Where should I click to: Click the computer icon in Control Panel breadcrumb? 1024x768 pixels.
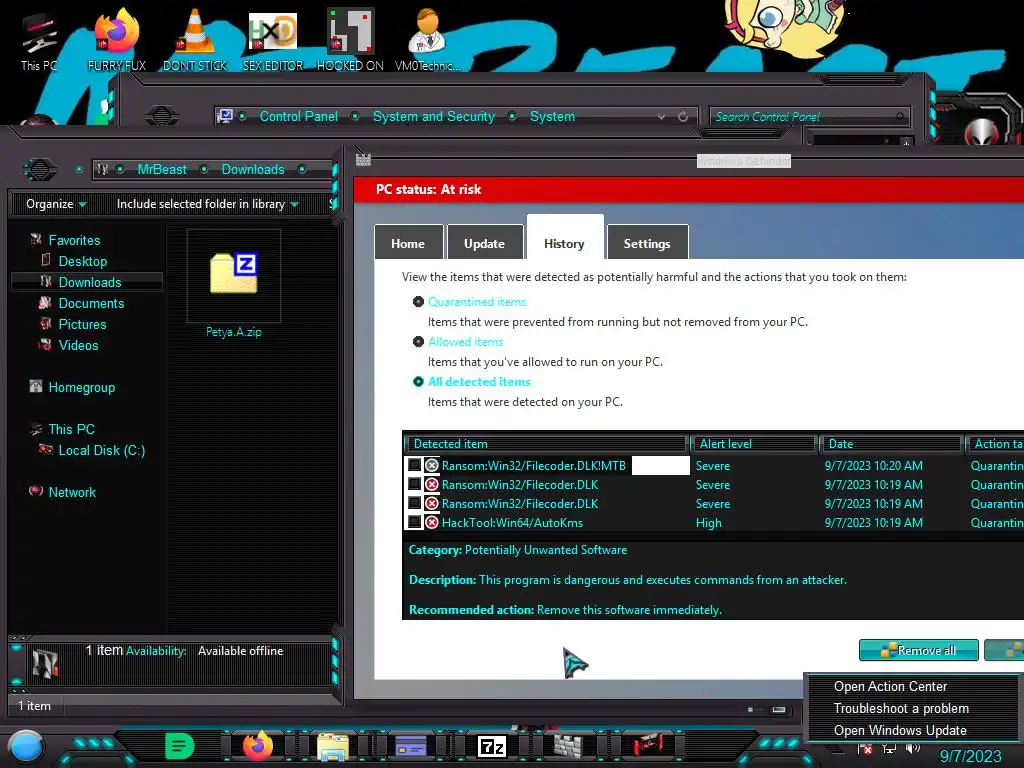(225, 116)
